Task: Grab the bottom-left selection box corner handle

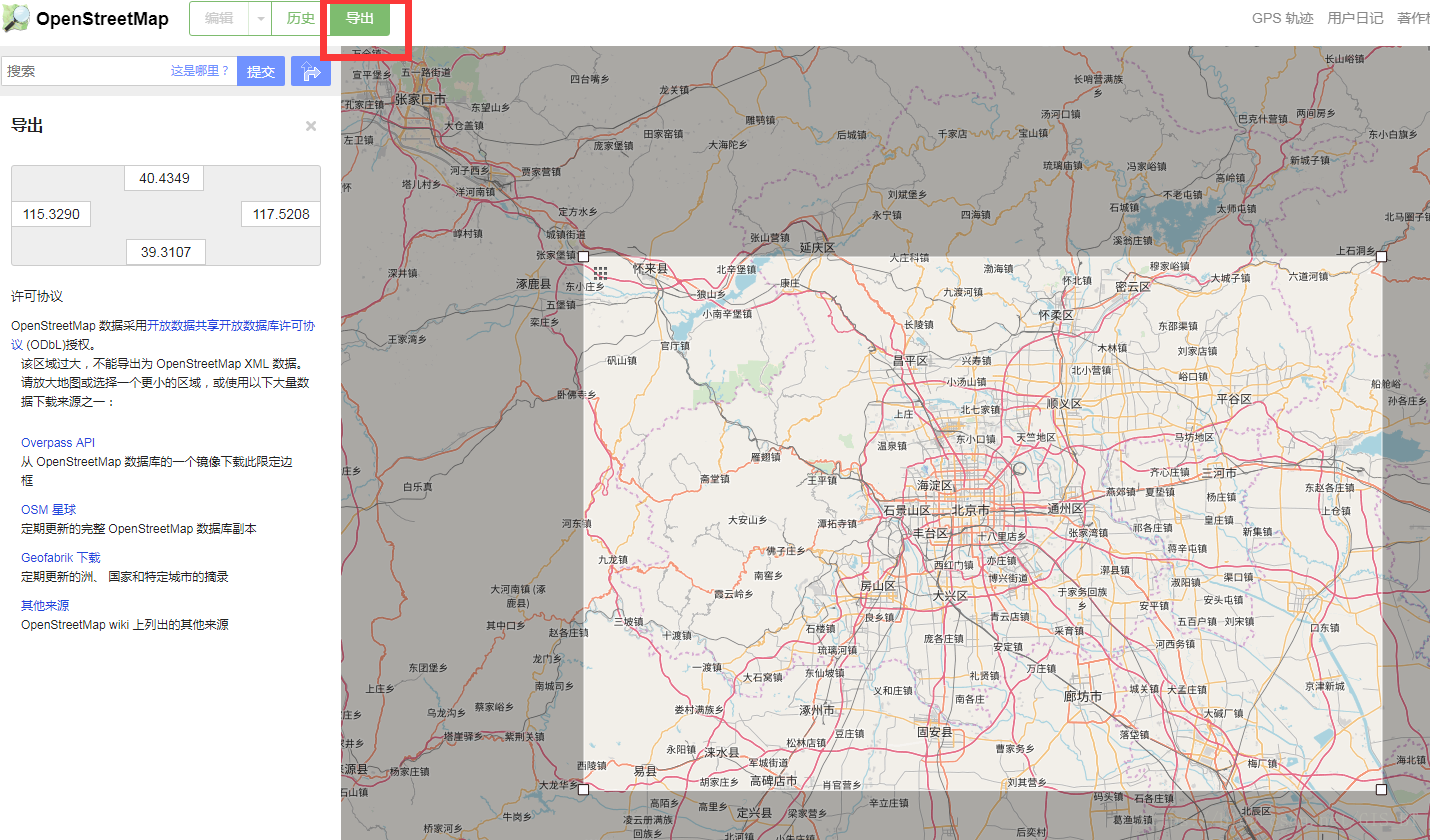Action: coord(584,789)
